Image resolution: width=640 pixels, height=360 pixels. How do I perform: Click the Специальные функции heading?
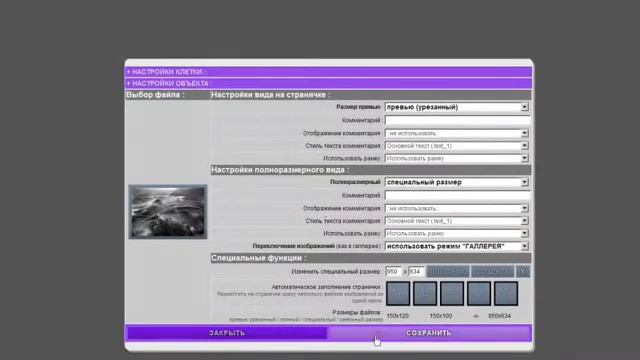pyautogui.click(x=258, y=258)
